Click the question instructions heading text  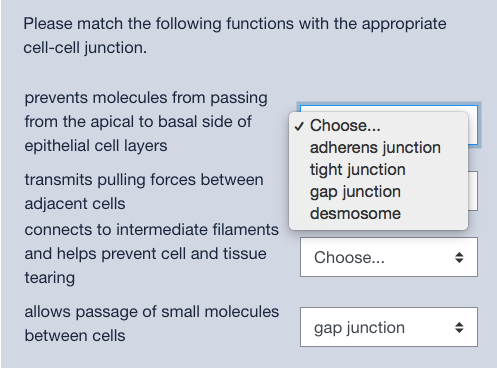[235, 36]
